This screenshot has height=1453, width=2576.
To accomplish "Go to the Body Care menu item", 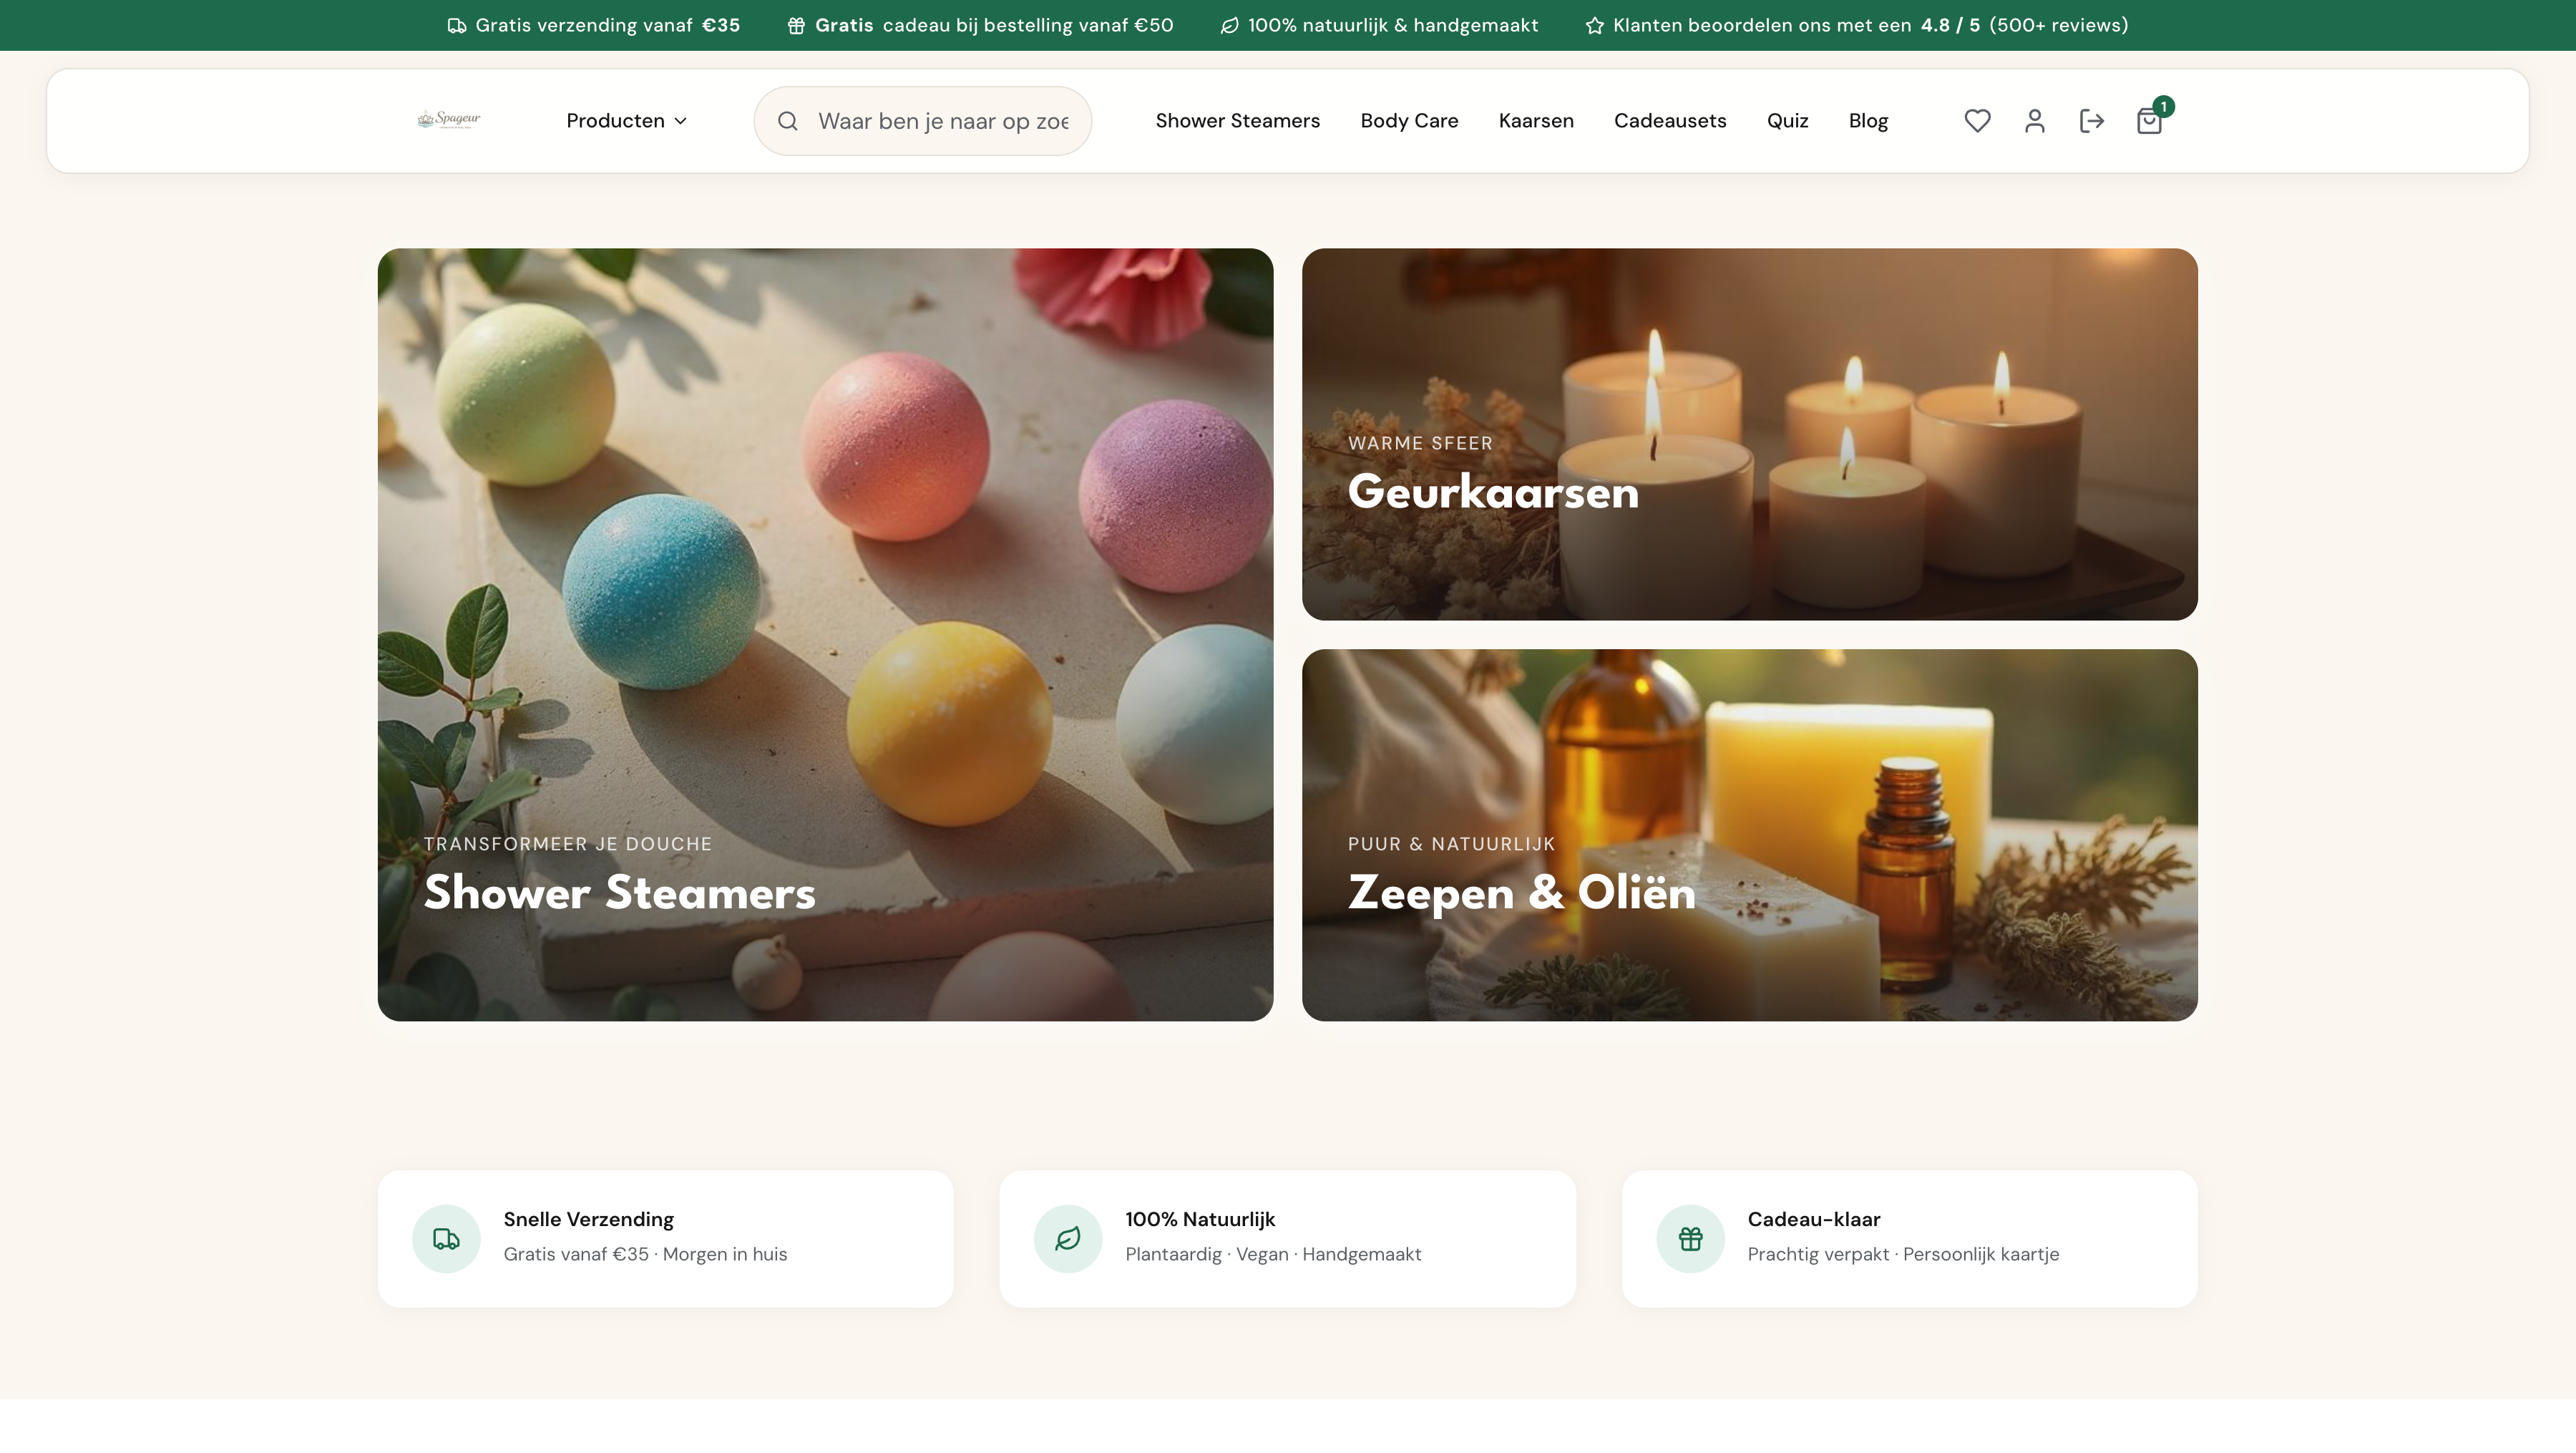I will click(1409, 121).
